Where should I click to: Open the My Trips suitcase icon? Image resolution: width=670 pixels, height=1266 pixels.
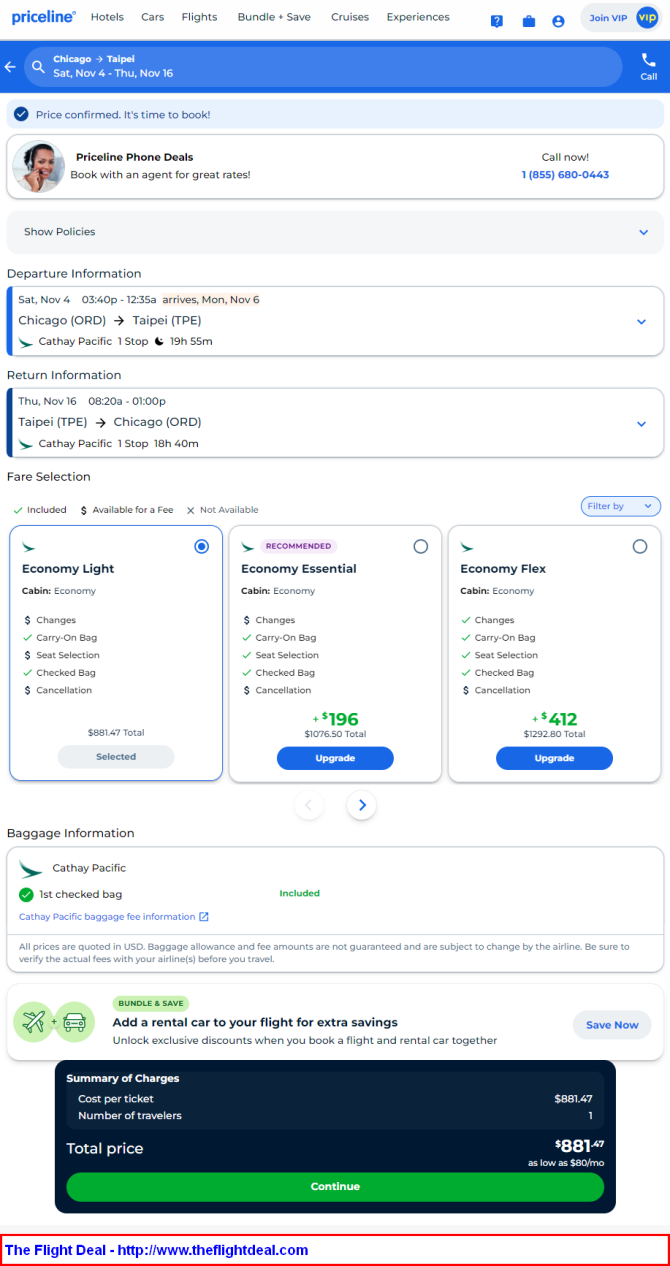click(529, 21)
